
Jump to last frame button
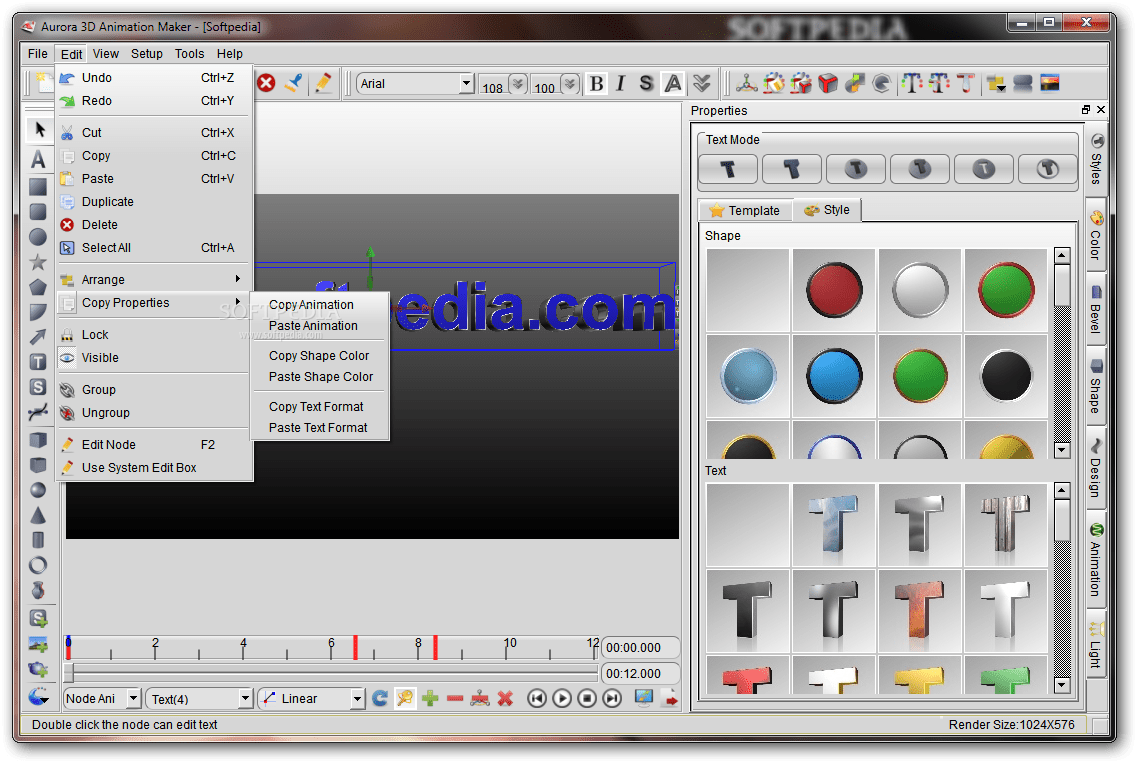(x=613, y=698)
